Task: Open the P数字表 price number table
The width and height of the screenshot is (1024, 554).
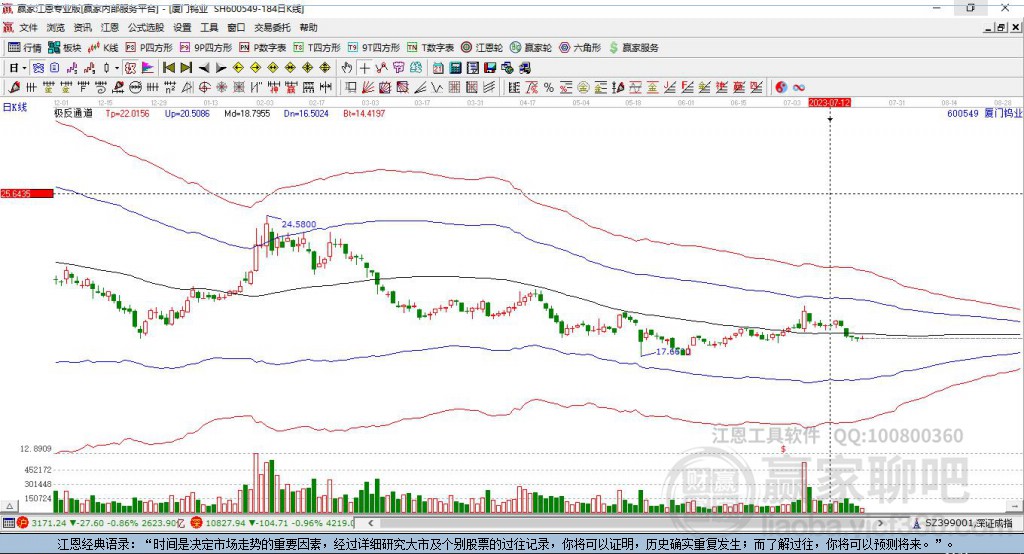Action: [x=263, y=48]
